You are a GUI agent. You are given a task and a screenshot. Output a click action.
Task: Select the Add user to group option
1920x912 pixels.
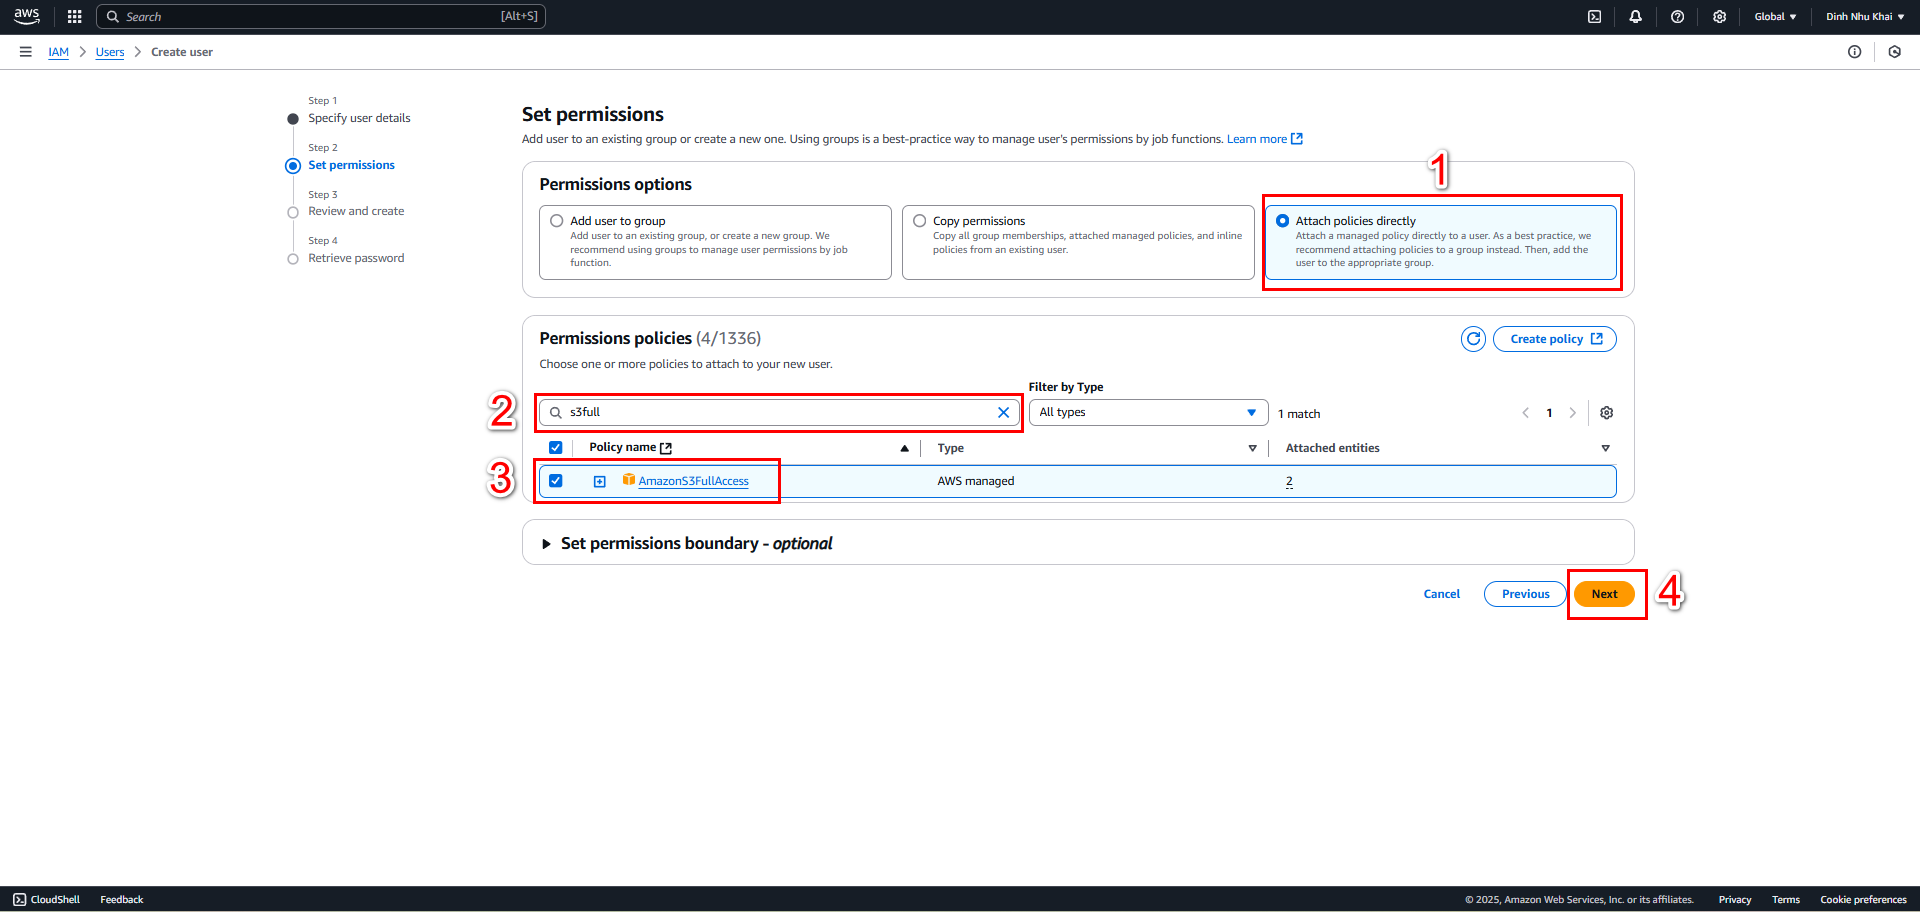click(x=557, y=221)
